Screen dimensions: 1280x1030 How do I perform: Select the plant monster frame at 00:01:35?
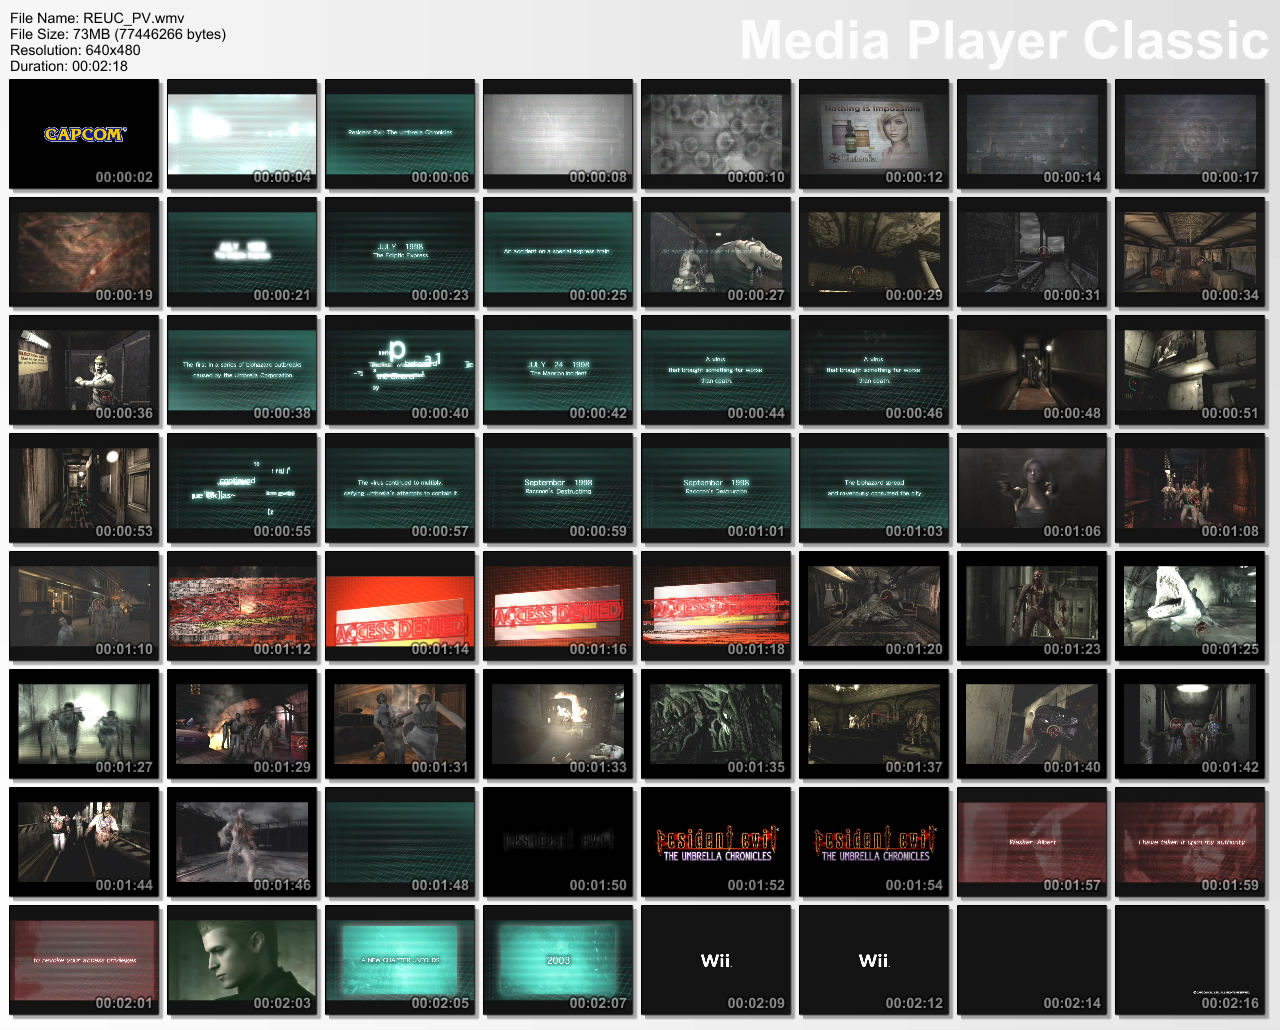(716, 724)
